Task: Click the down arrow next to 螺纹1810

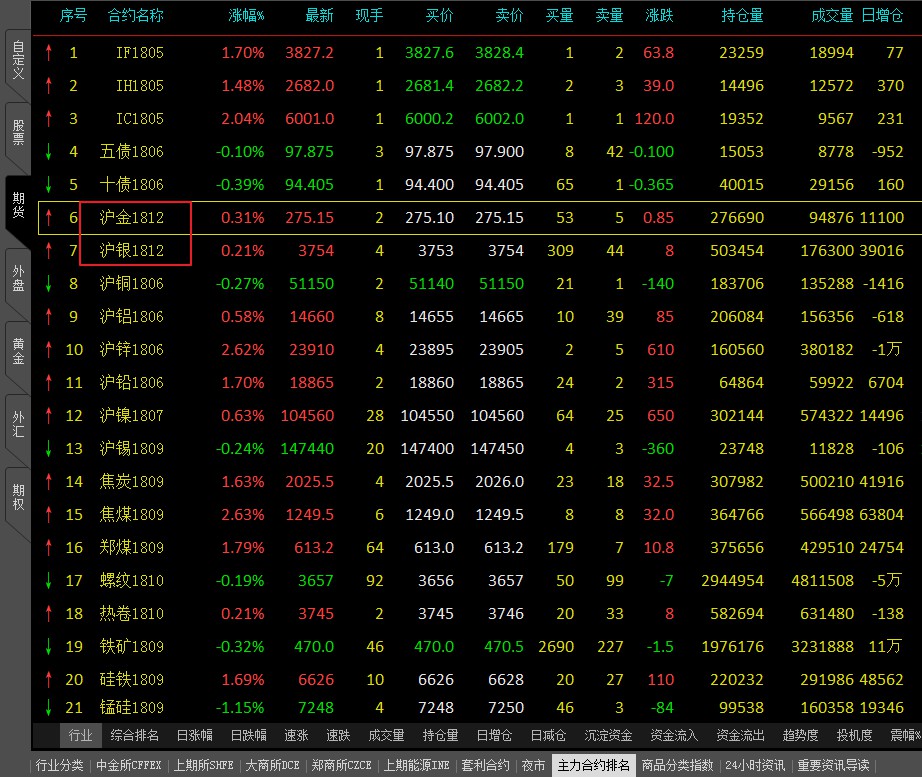Action: pyautogui.click(x=49, y=581)
